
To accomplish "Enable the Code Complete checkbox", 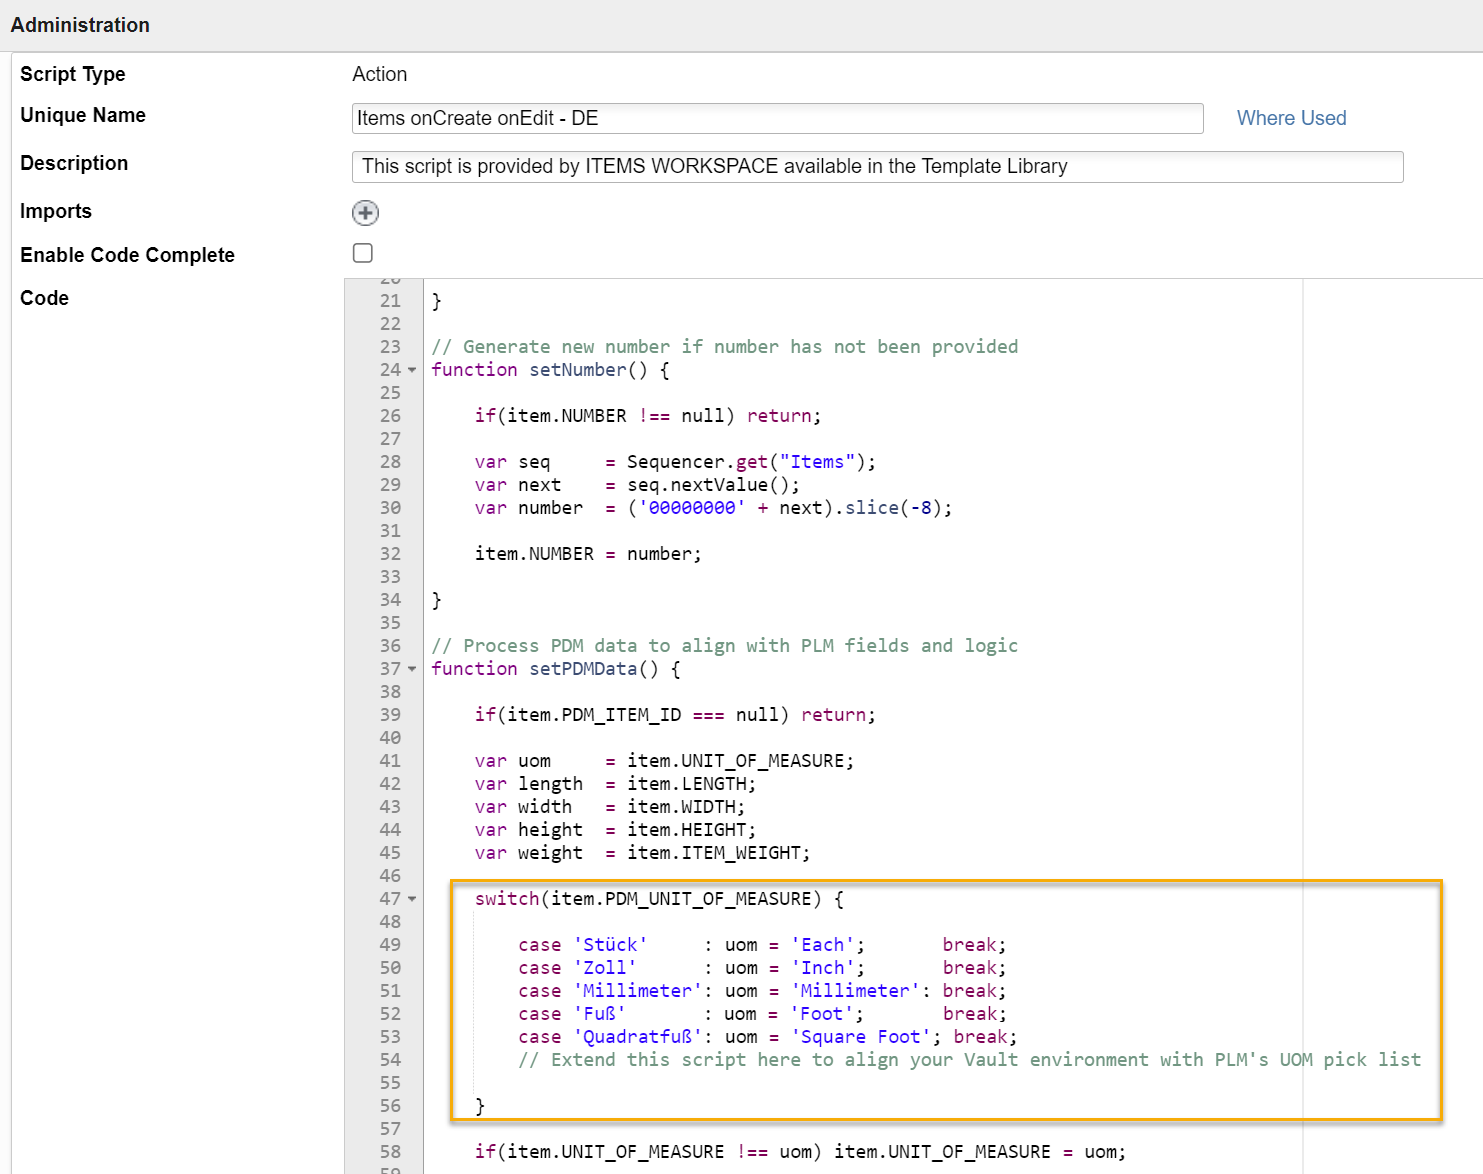I will [x=362, y=253].
